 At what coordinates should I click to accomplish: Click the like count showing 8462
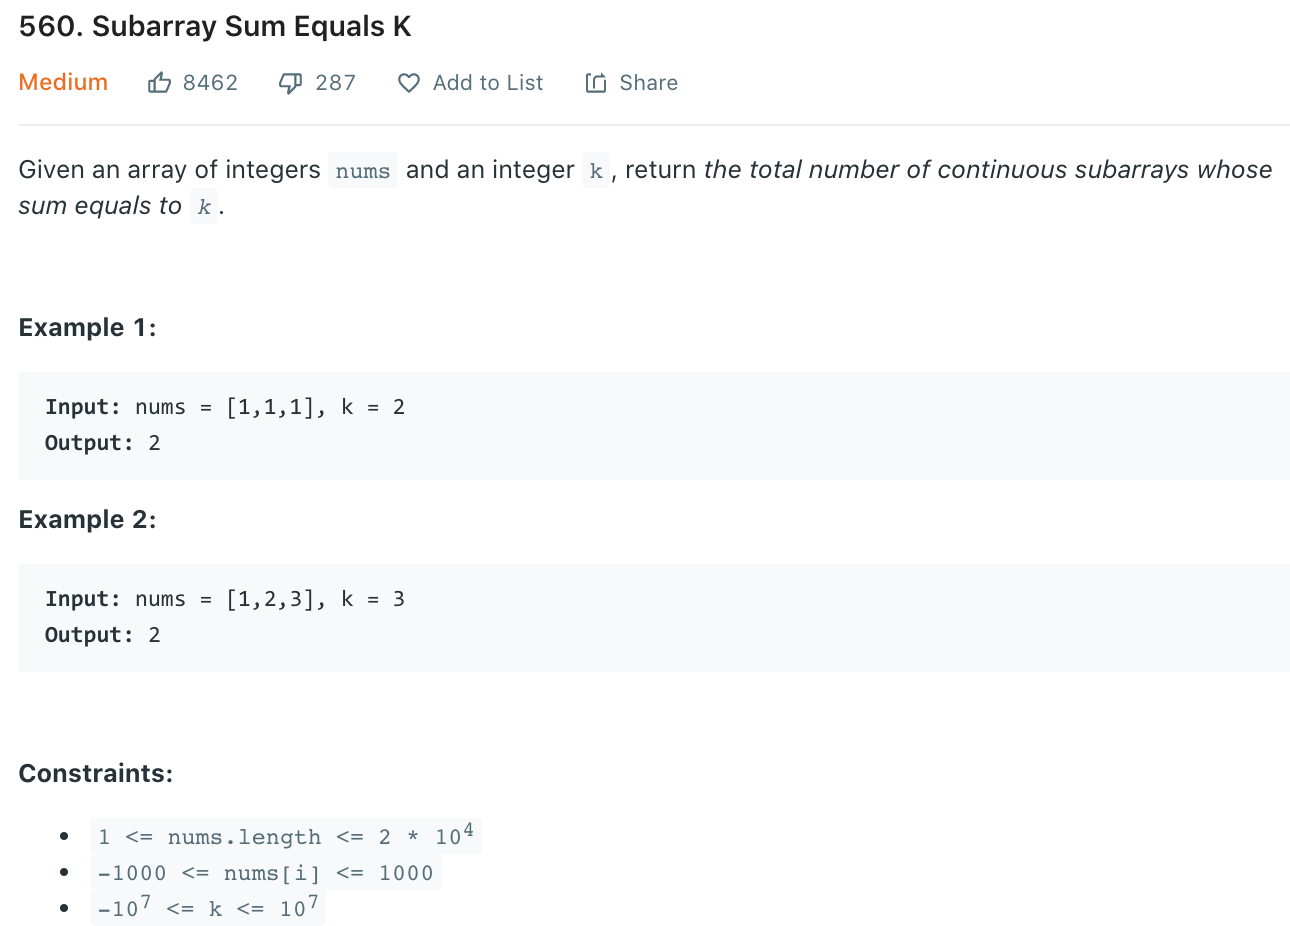click(212, 82)
